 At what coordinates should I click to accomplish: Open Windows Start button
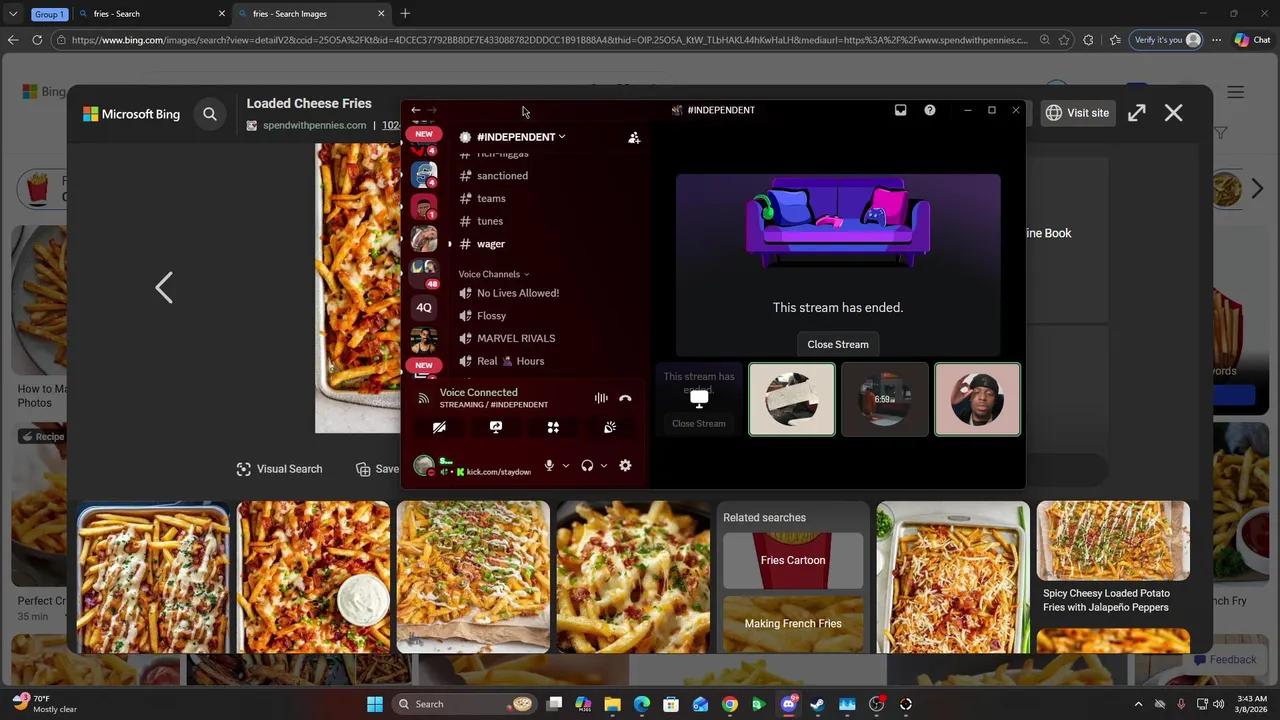tap(375, 704)
